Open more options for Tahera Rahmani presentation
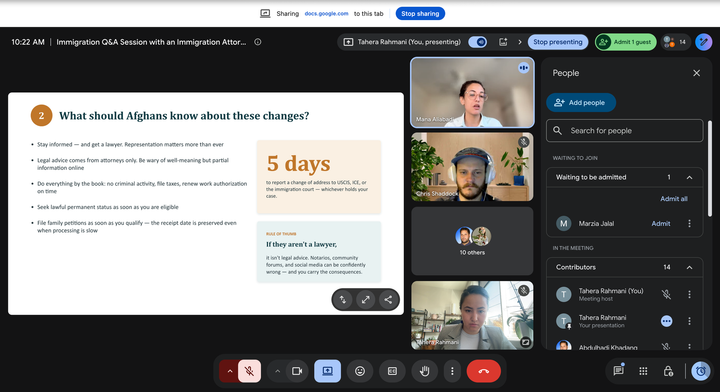This screenshot has width=720, height=392. [689, 321]
